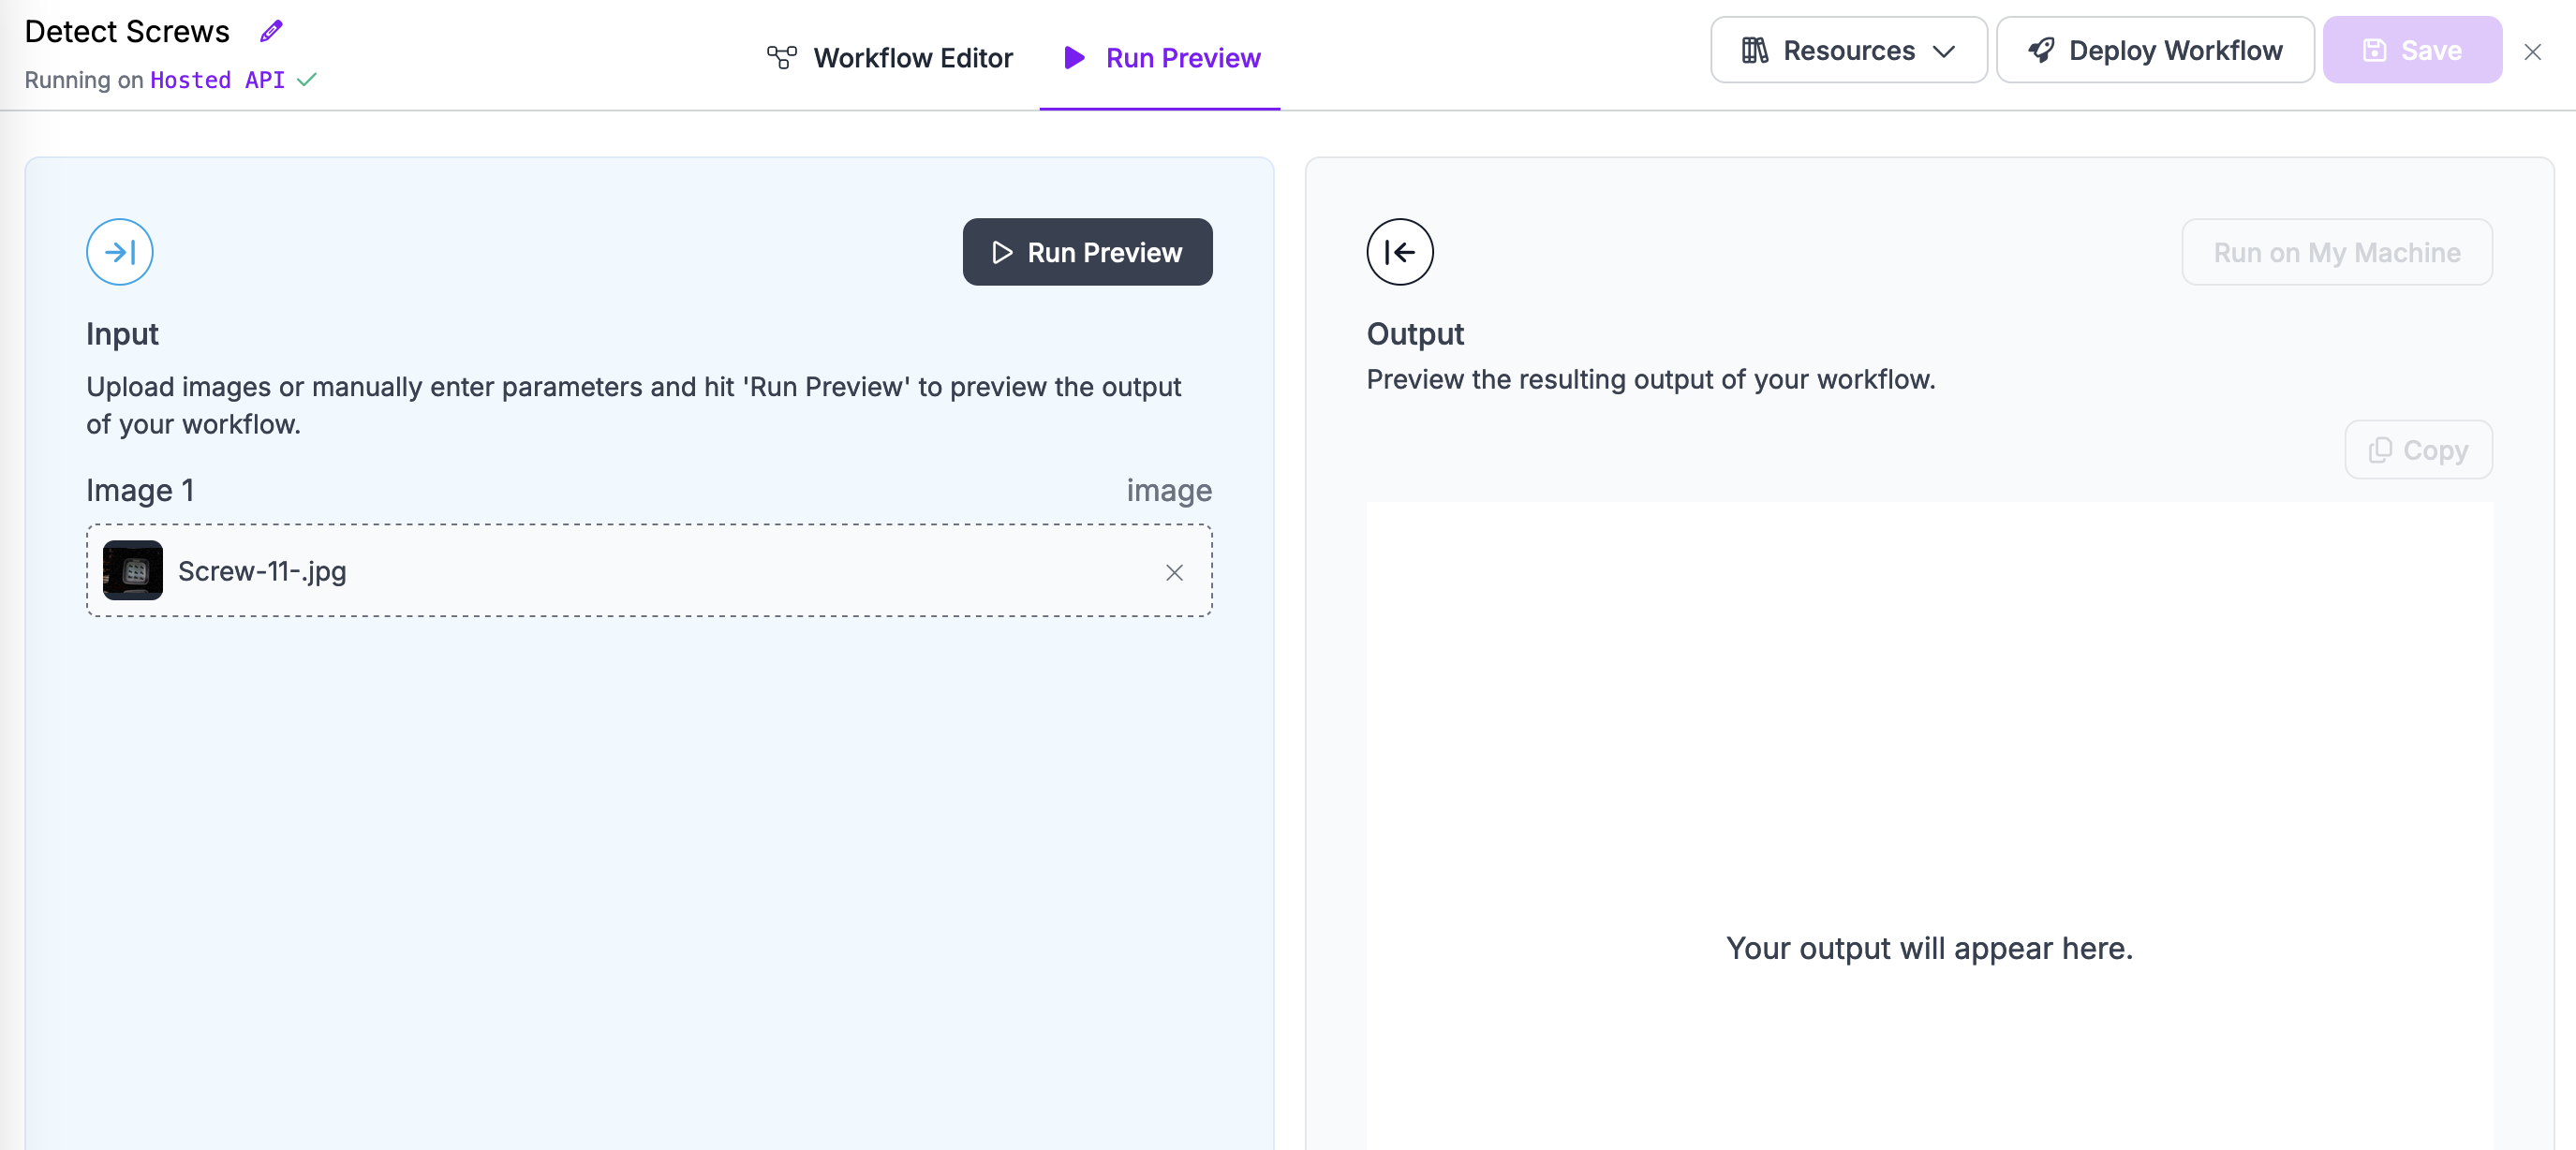Select the Workflow Editor graph icon
Image resolution: width=2576 pixels, height=1150 pixels.
tap(781, 57)
